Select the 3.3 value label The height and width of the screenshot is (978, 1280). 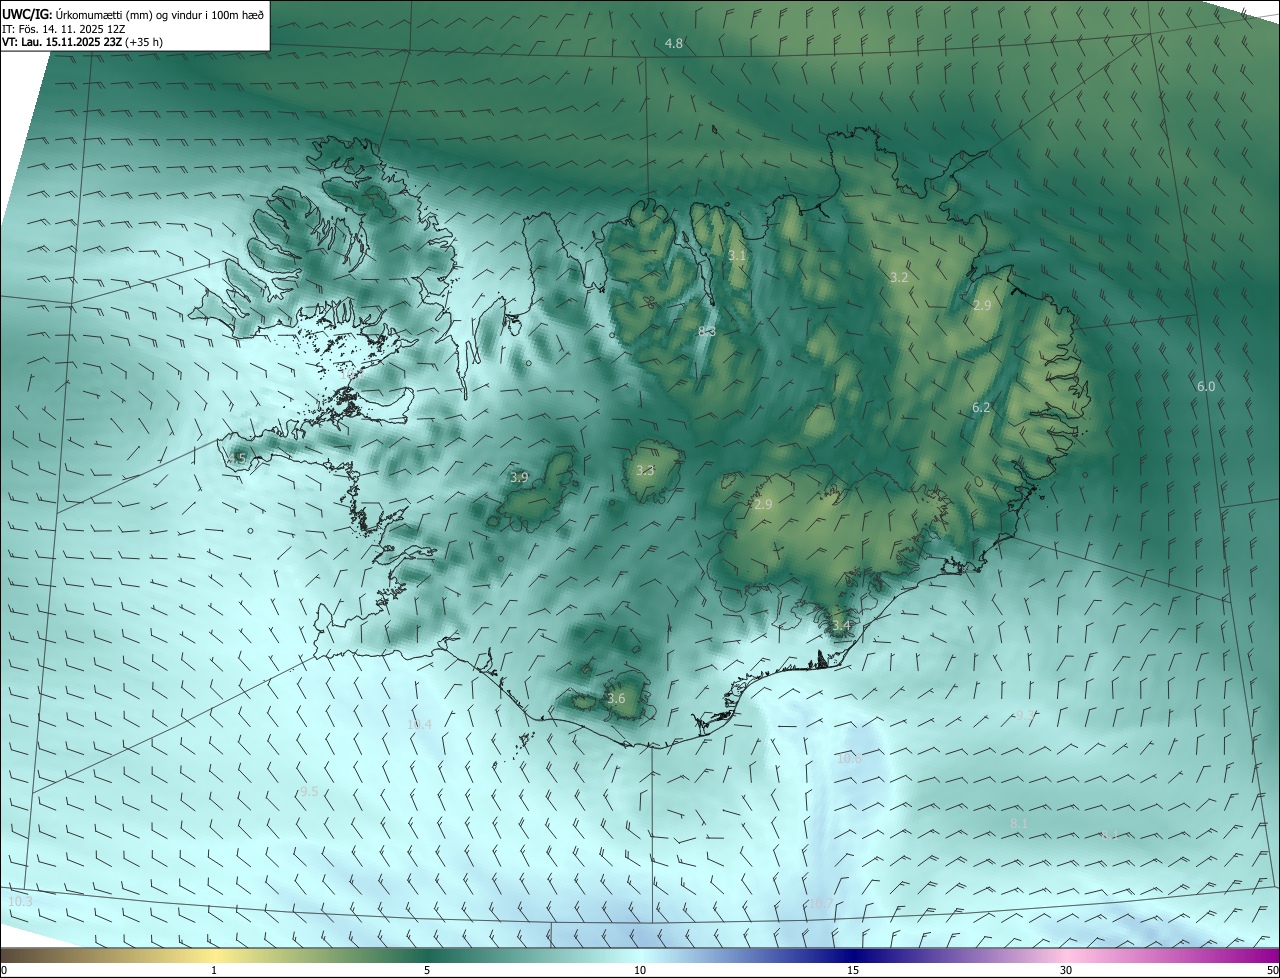(645, 470)
